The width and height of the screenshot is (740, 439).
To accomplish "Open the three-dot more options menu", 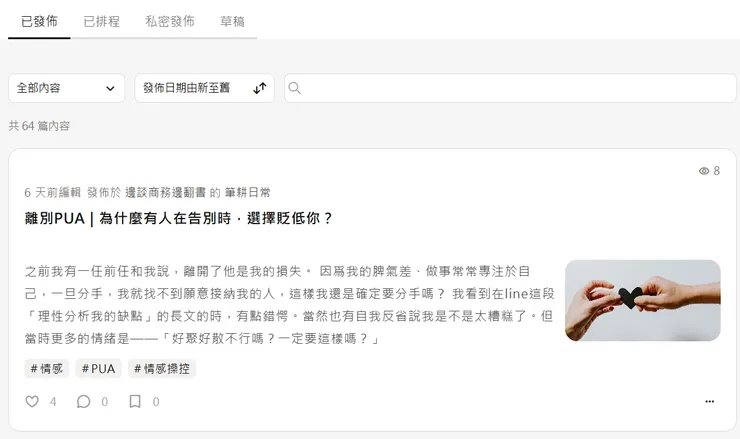I will (x=709, y=401).
